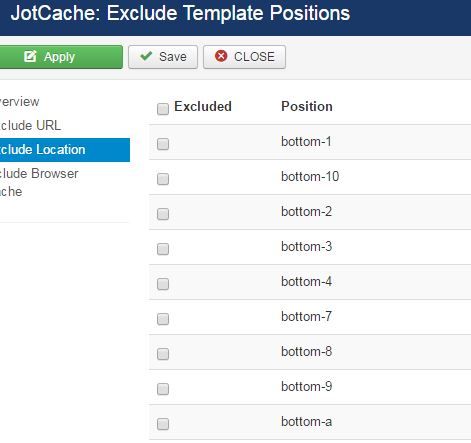The width and height of the screenshot is (471, 443).
Task: Click the red X Close icon
Action: [221, 56]
